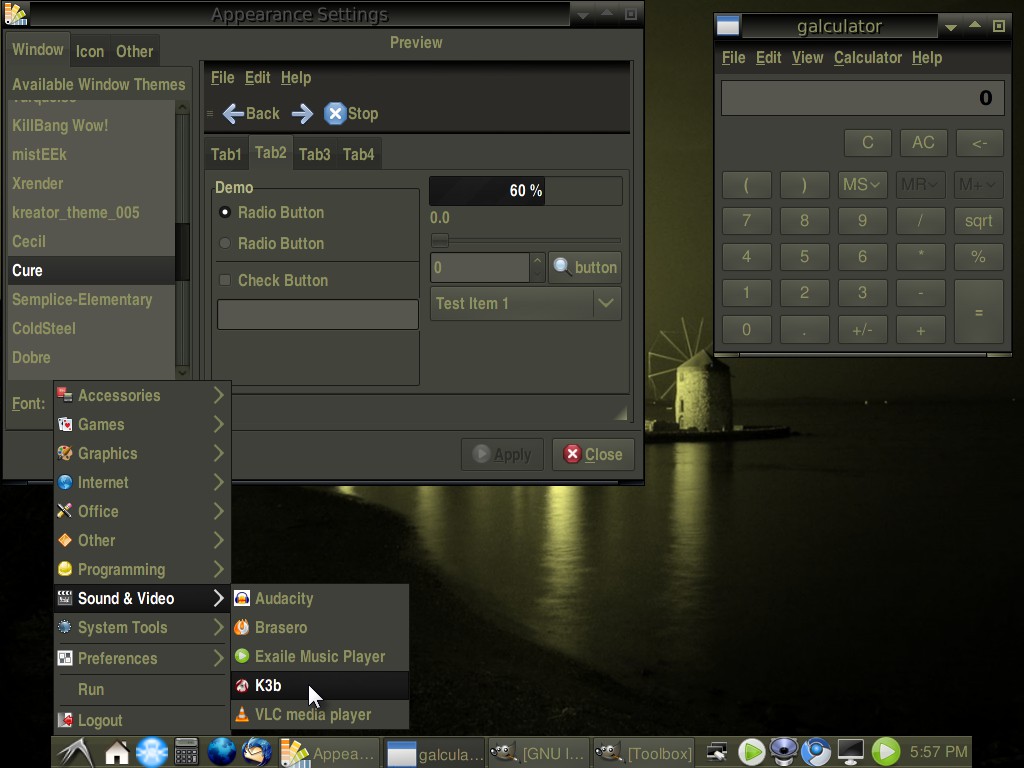The height and width of the screenshot is (768, 1024).
Task: Launch Audacity from the Sound & Video submenu
Action: coord(320,598)
